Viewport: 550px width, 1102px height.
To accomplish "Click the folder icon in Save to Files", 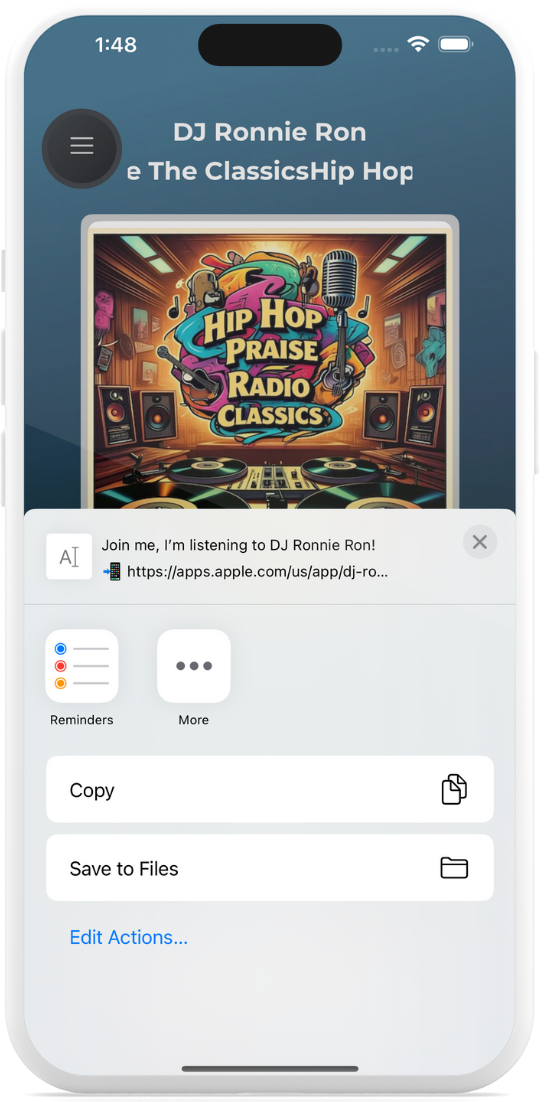I will click(x=454, y=868).
